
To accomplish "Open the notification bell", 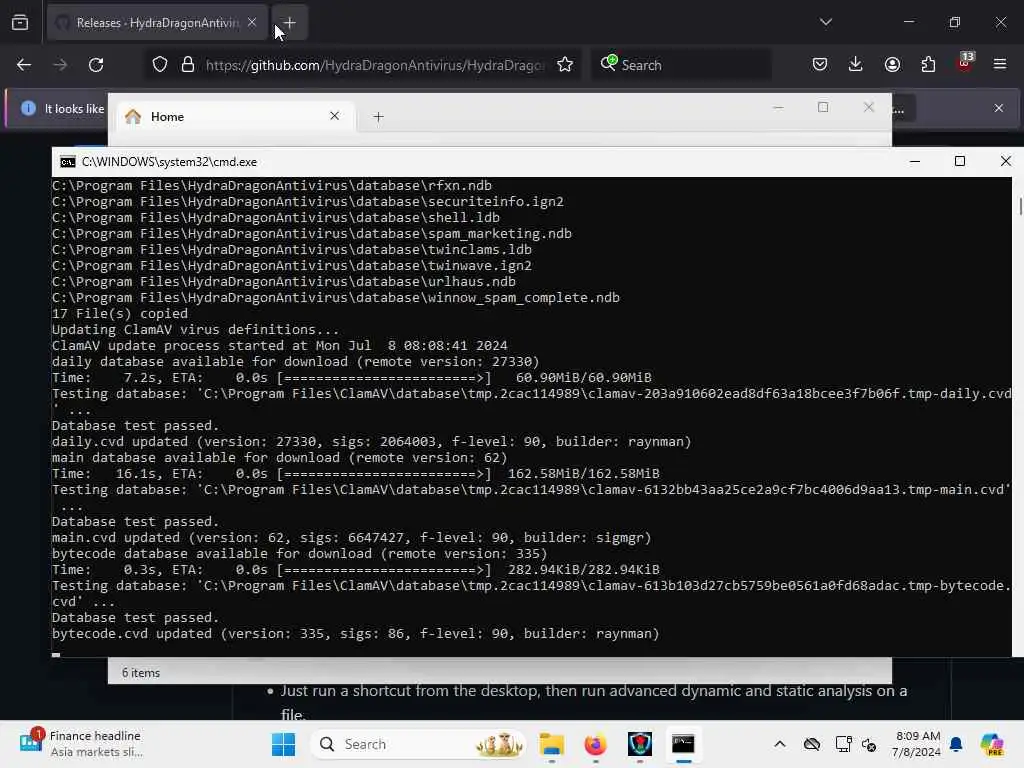I will point(956,744).
